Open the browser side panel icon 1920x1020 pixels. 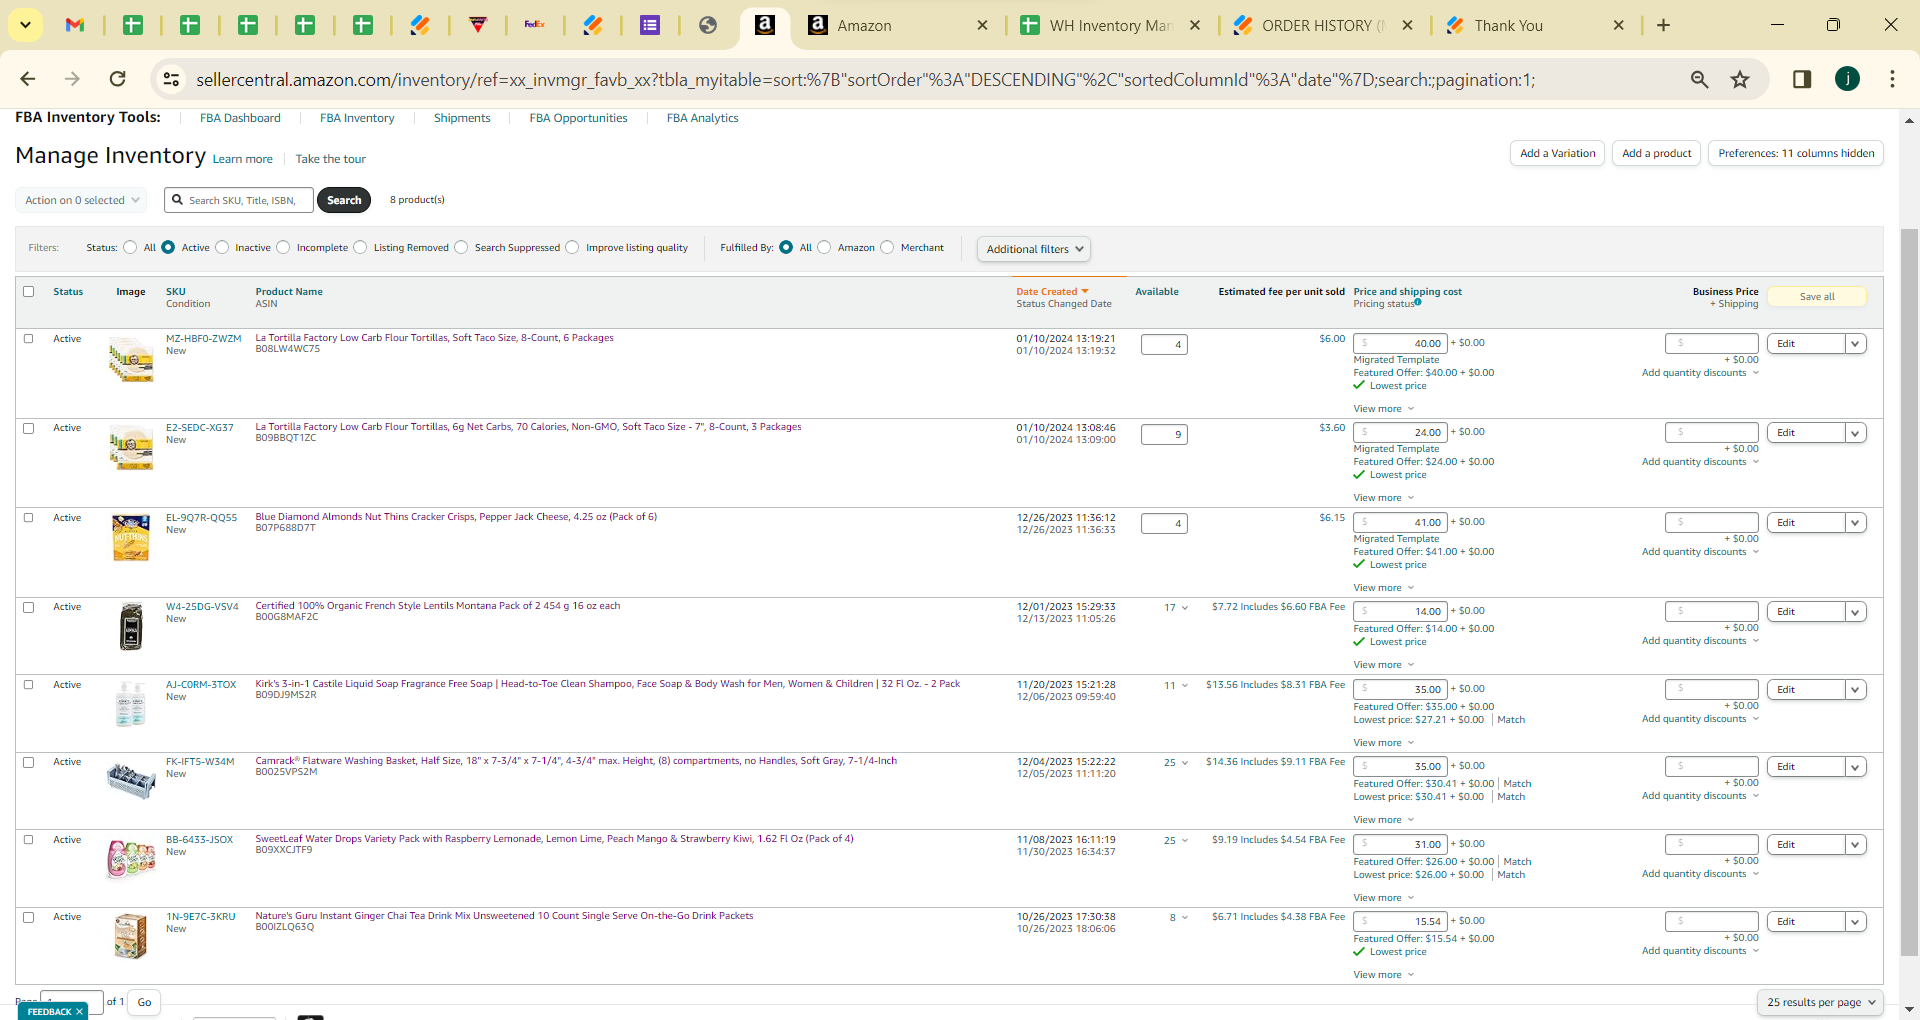click(1802, 79)
